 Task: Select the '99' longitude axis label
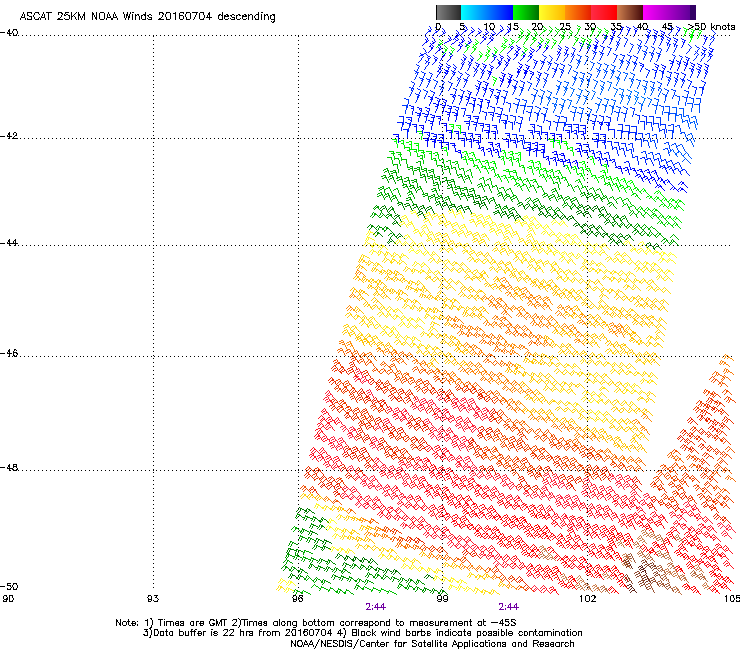tap(442, 599)
